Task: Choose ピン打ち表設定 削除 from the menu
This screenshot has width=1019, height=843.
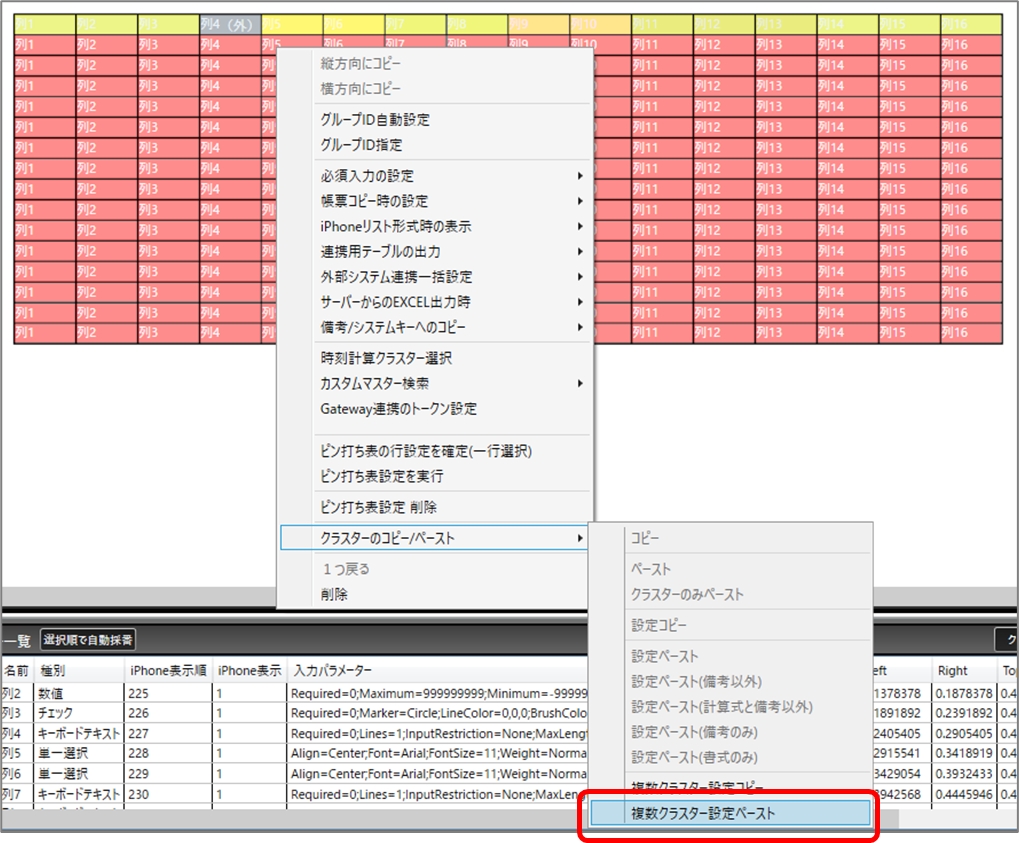Action: [x=378, y=507]
